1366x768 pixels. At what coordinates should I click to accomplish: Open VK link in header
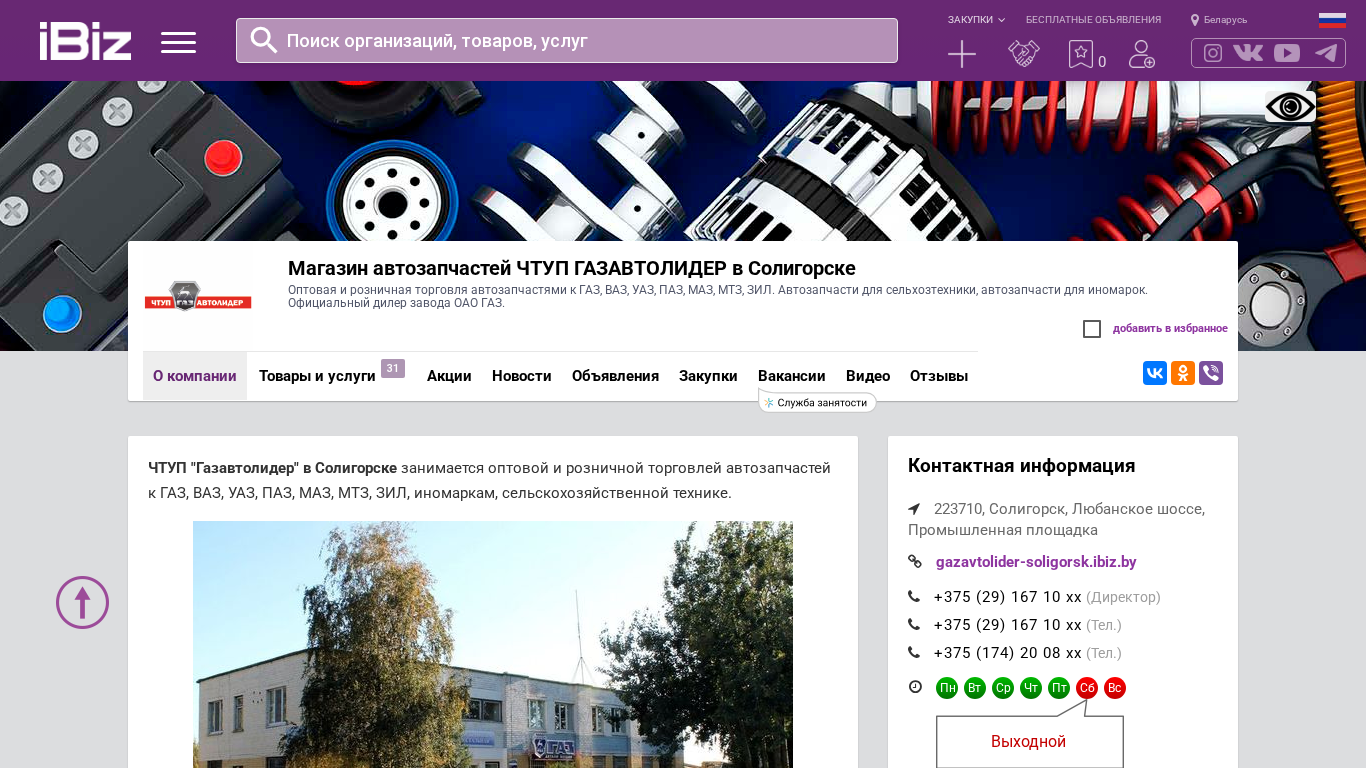click(x=1248, y=53)
